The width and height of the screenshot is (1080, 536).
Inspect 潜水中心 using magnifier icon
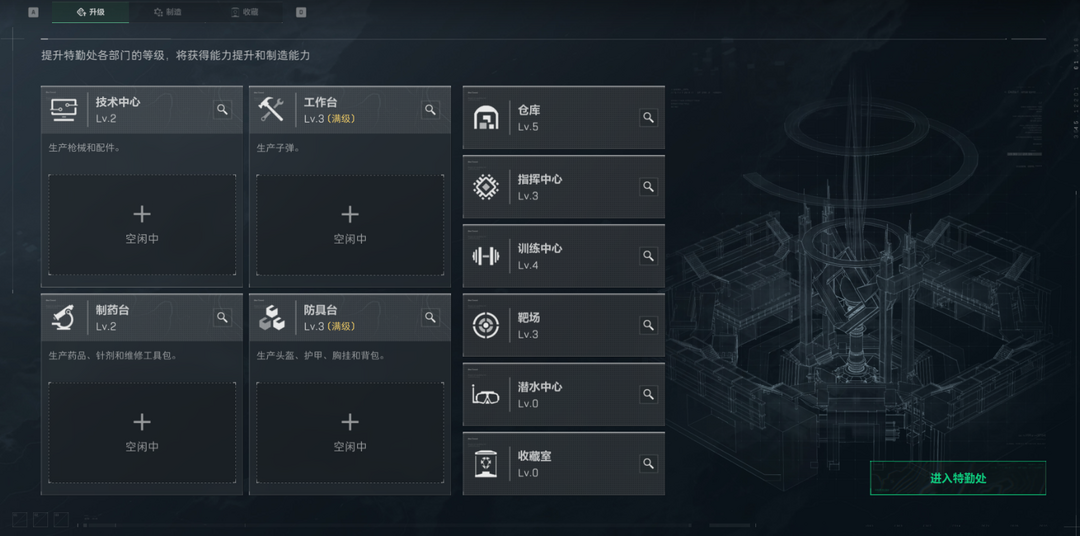648,394
